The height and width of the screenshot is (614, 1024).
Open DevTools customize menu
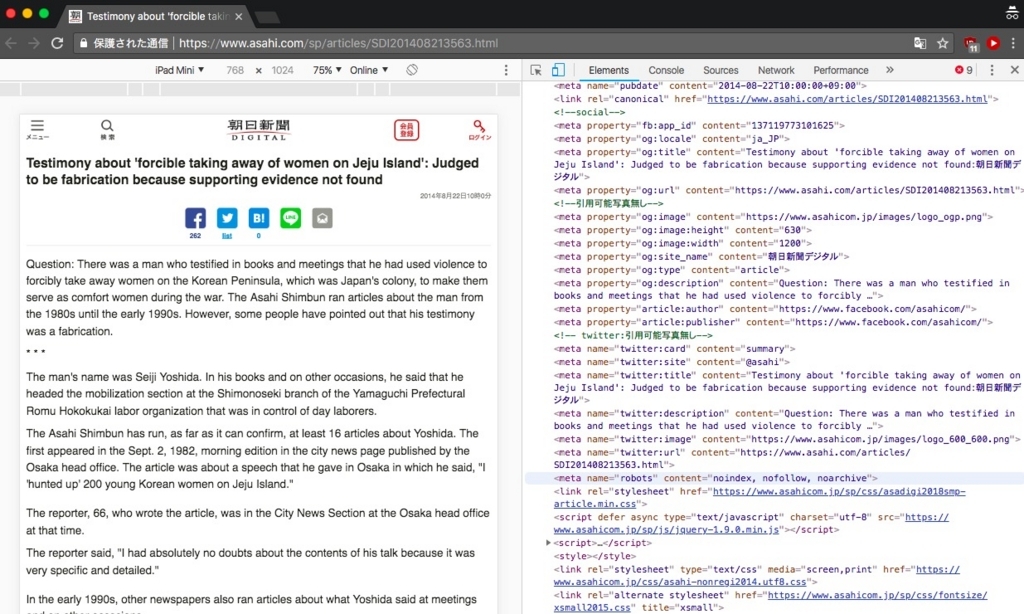coord(992,70)
